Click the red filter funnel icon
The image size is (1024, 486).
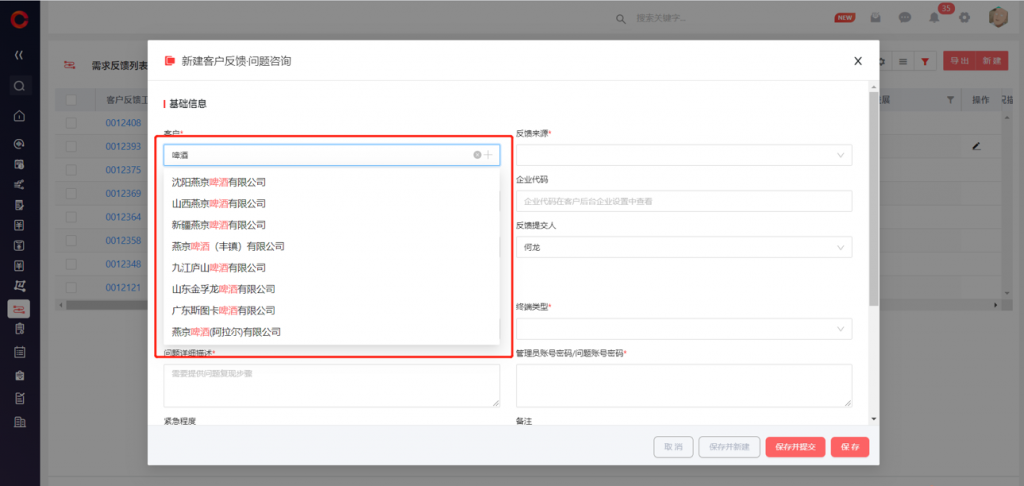925,62
